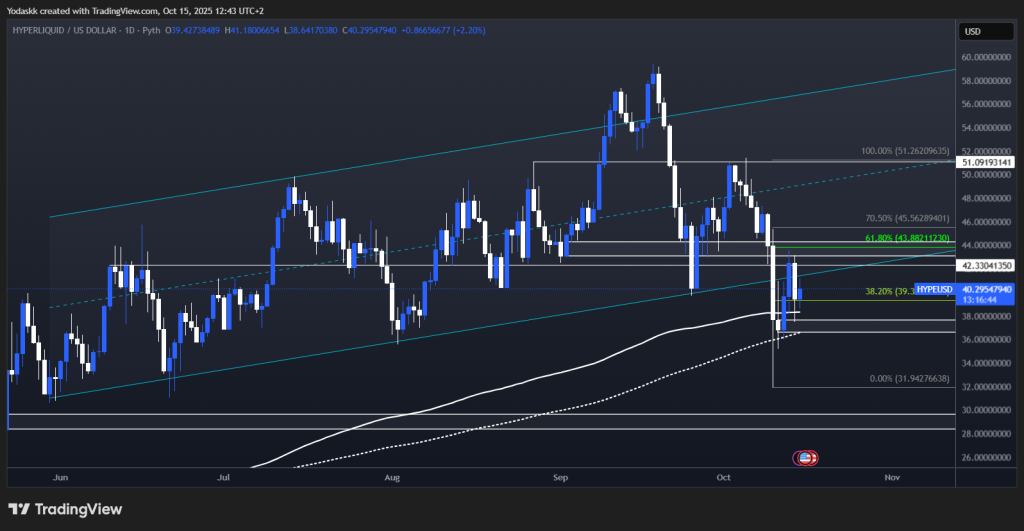Click the HYPEUSD price tag
This screenshot has width=1024, height=531.
pyautogui.click(x=935, y=287)
